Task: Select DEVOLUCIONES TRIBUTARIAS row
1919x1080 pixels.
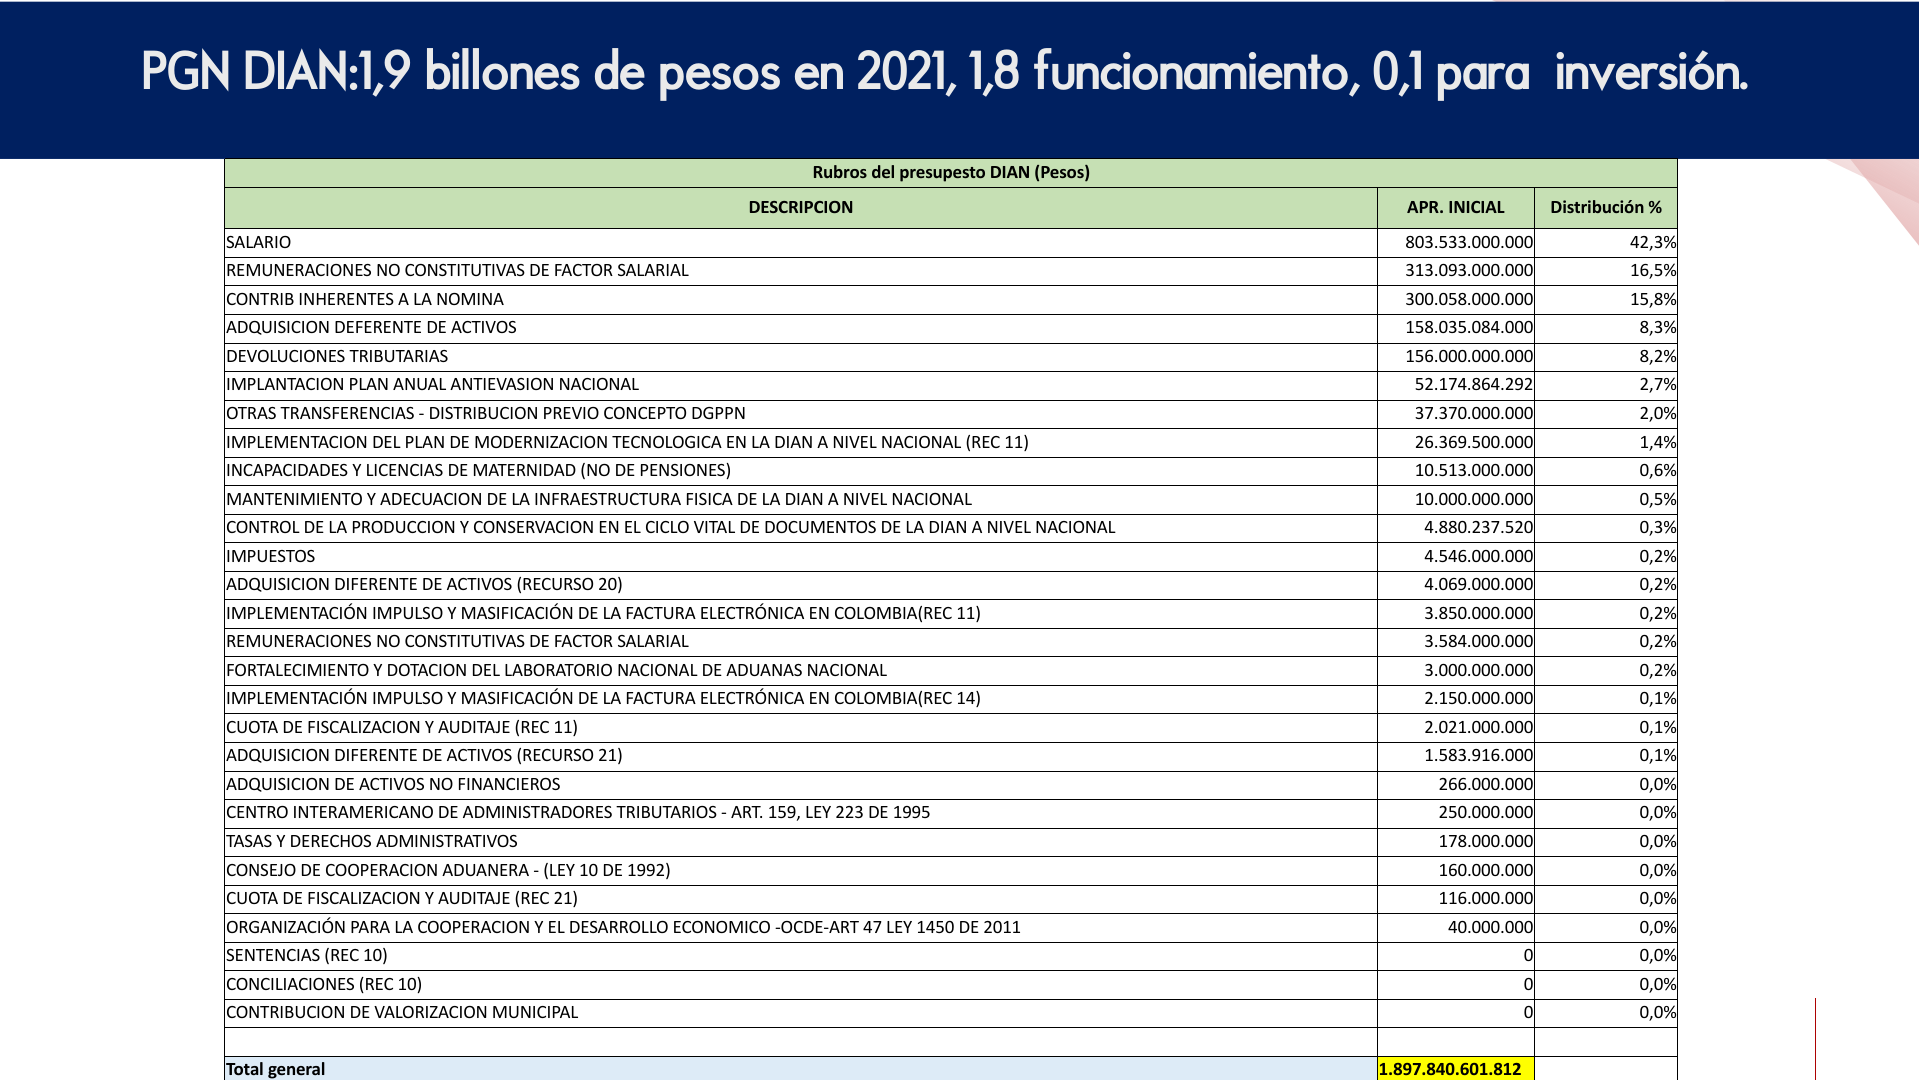Action: pyautogui.click(x=337, y=356)
